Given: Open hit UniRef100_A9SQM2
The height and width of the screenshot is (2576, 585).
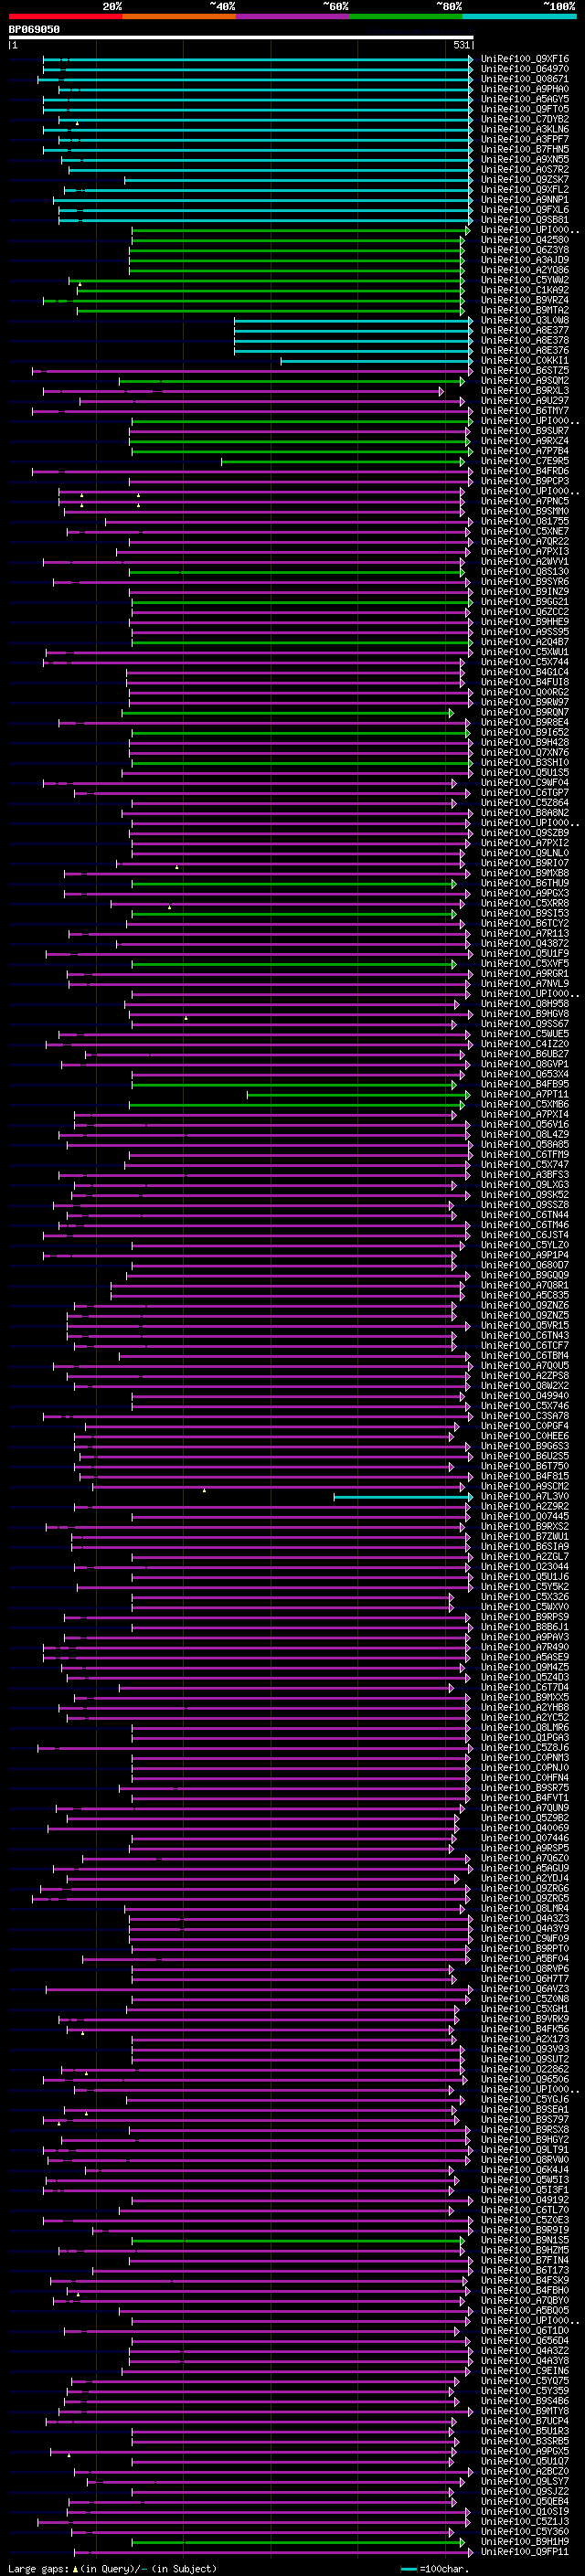Looking at the screenshot, I should pos(525,381).
